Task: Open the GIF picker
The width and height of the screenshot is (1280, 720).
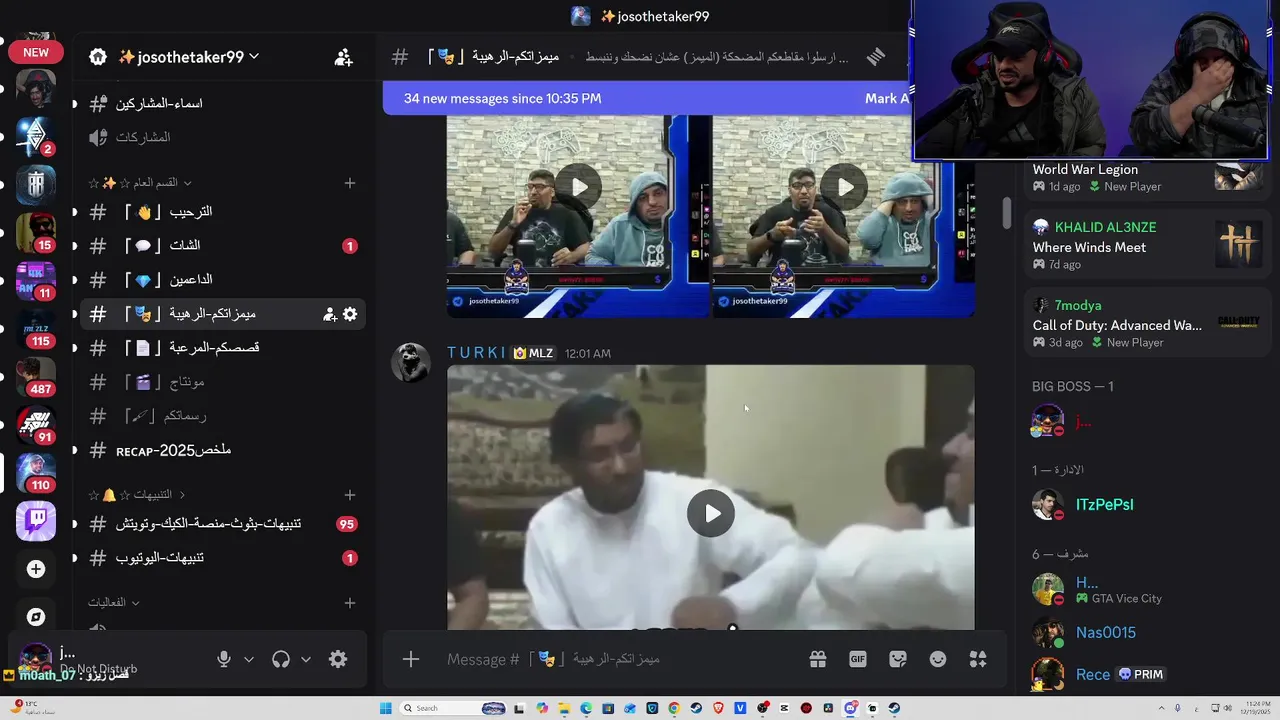Action: [858, 659]
